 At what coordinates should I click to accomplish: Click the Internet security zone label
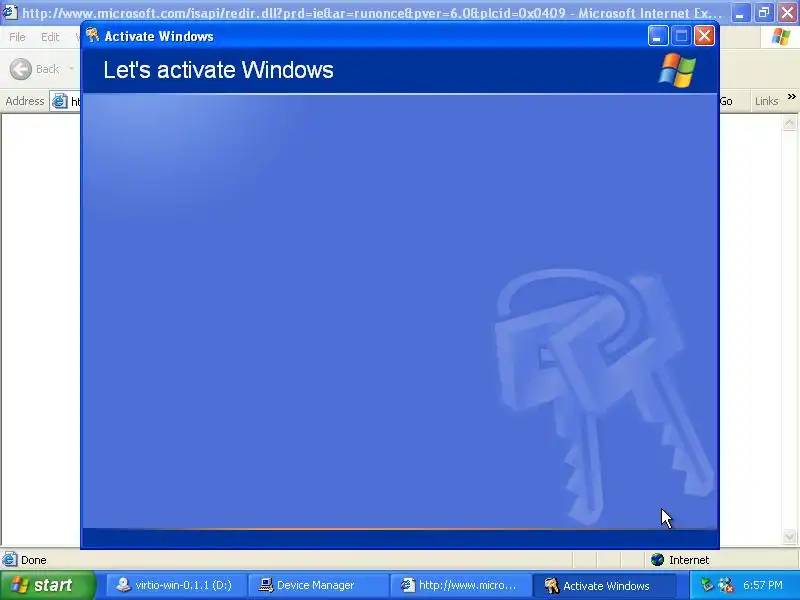pyautogui.click(x=689, y=560)
